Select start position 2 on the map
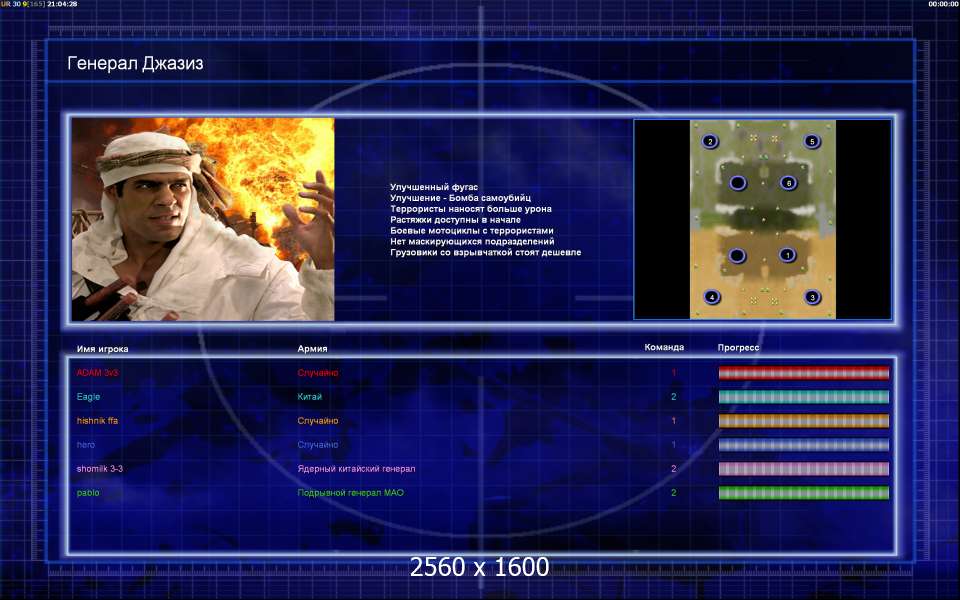Image resolution: width=960 pixels, height=600 pixels. (710, 141)
